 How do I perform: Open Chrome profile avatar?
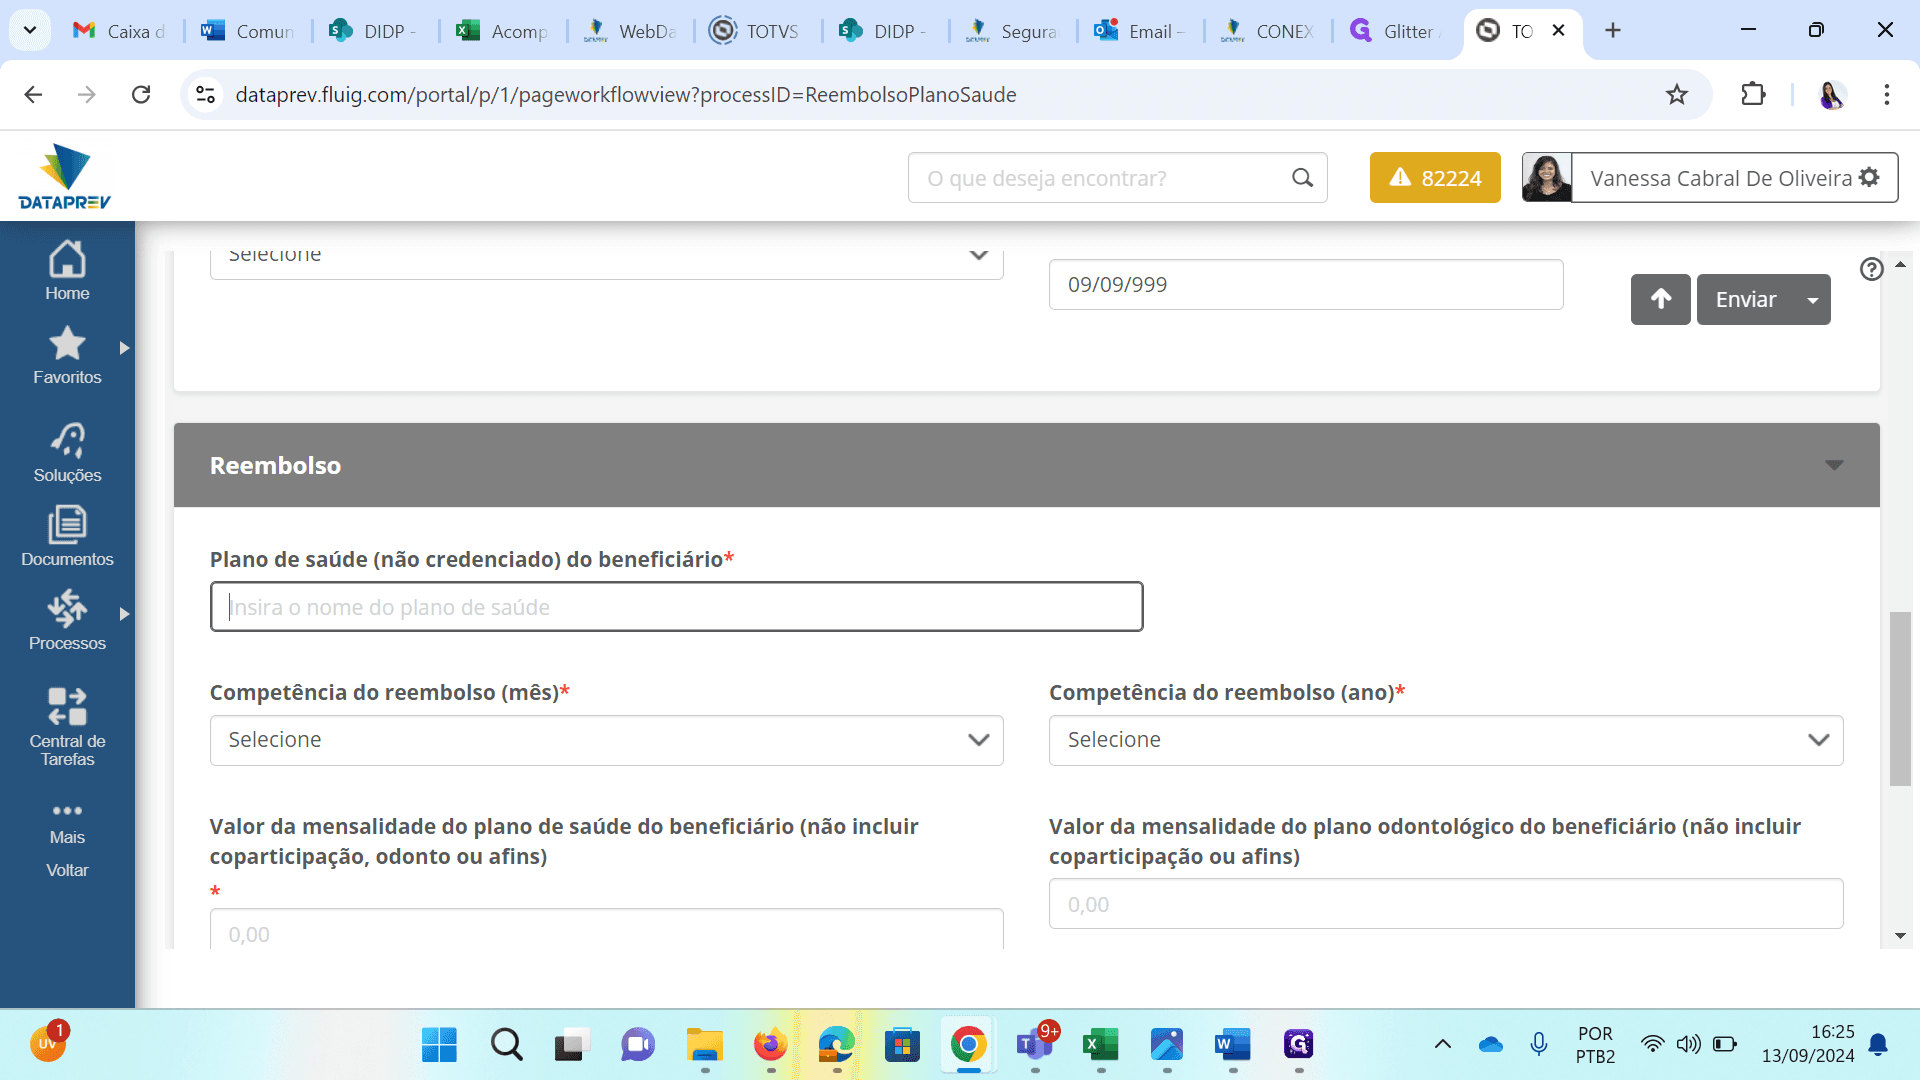[x=1831, y=94]
